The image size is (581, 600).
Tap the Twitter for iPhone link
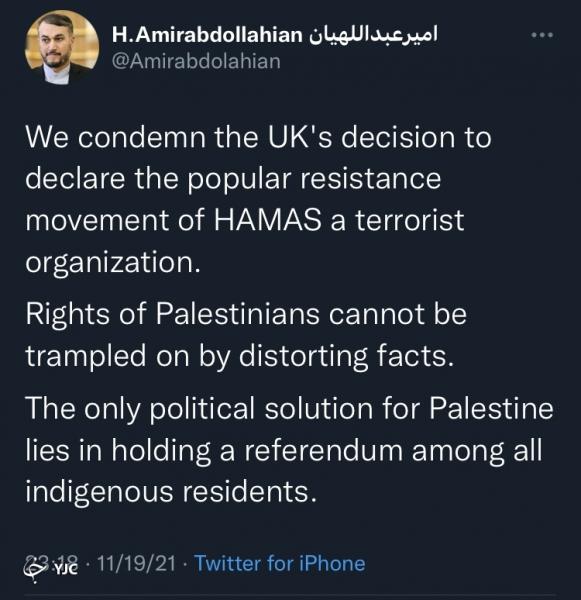click(280, 563)
